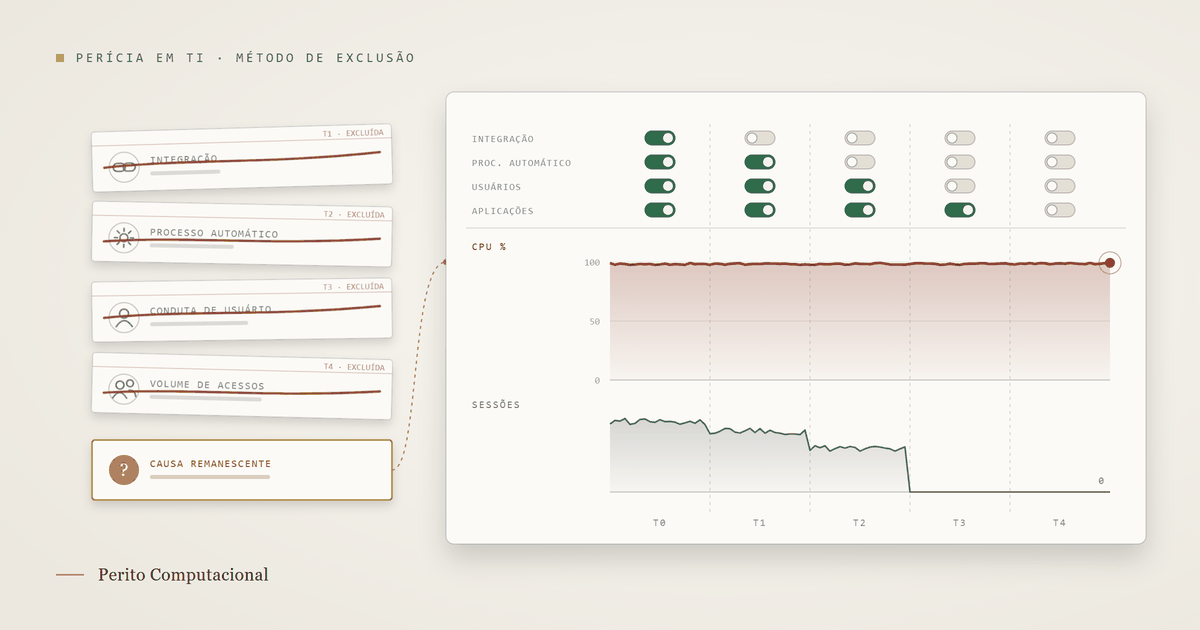
Task: Click the "T4 · EXCLUÍDA" tag
Action: 353,367
